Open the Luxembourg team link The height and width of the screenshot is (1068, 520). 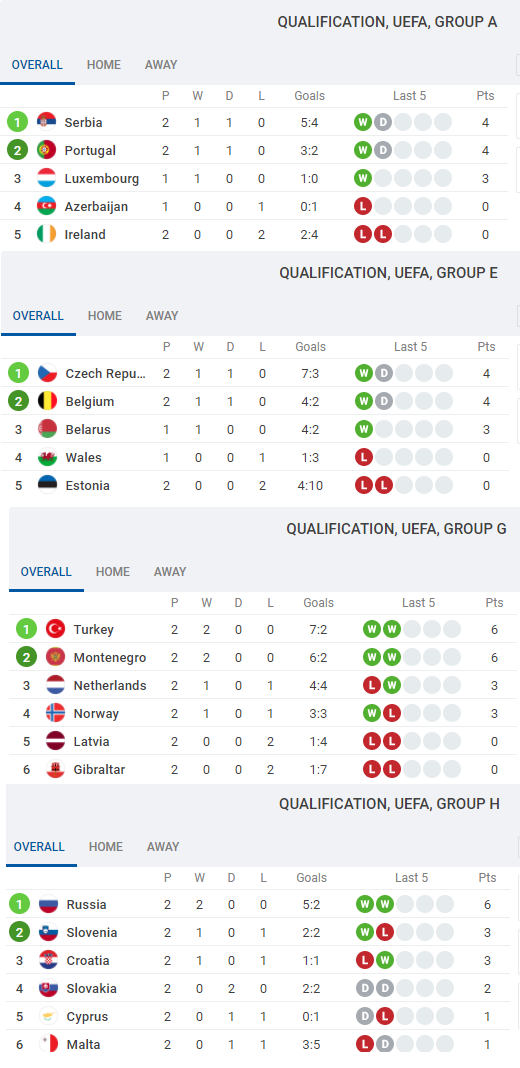click(x=102, y=178)
